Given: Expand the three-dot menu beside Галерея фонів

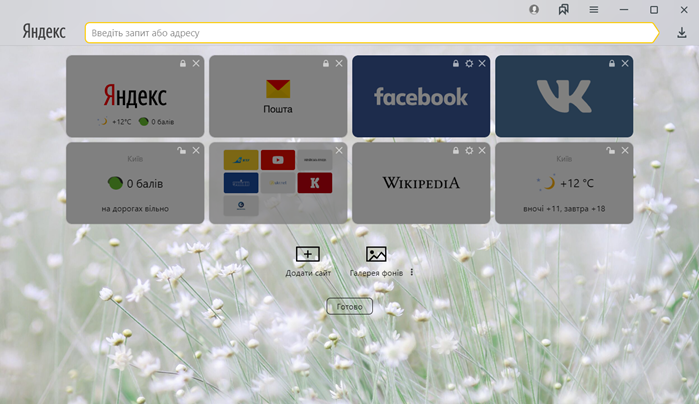Looking at the screenshot, I should (412, 272).
